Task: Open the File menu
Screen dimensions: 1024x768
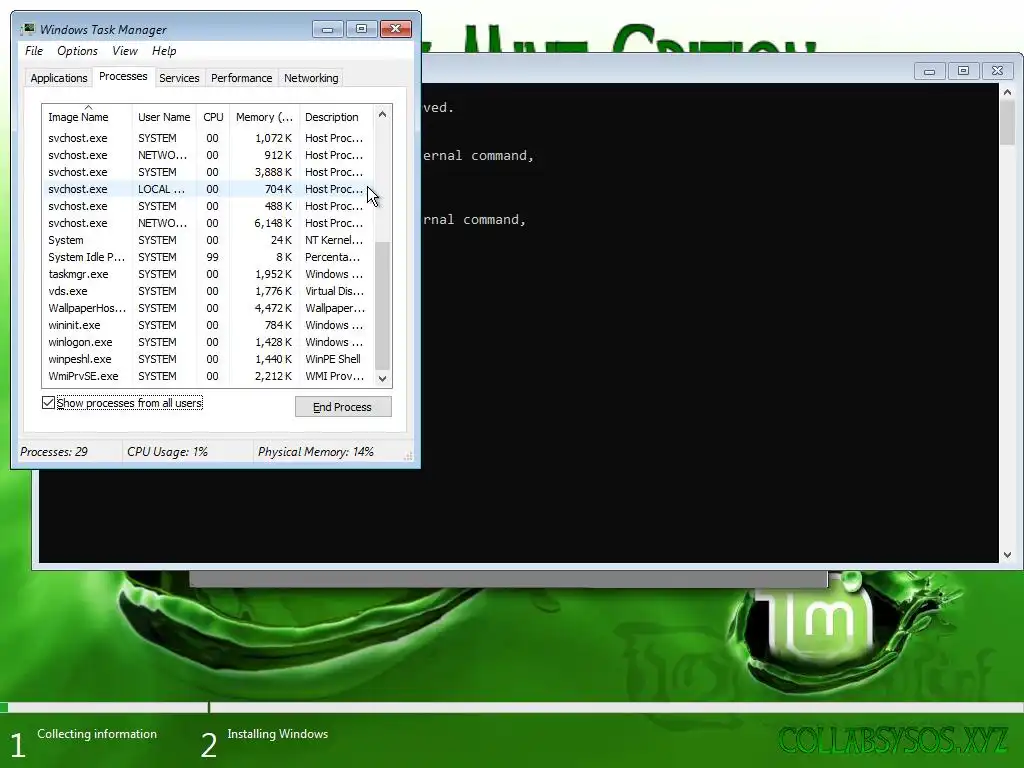Action: click(x=34, y=51)
